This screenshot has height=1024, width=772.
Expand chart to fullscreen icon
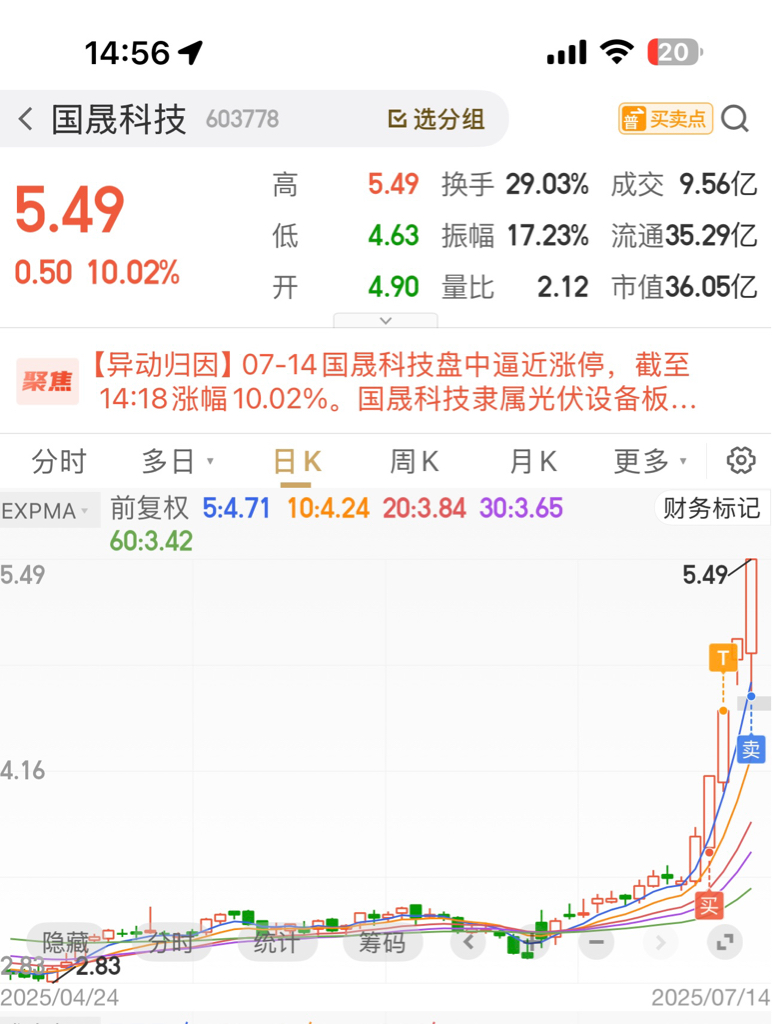coord(725,942)
